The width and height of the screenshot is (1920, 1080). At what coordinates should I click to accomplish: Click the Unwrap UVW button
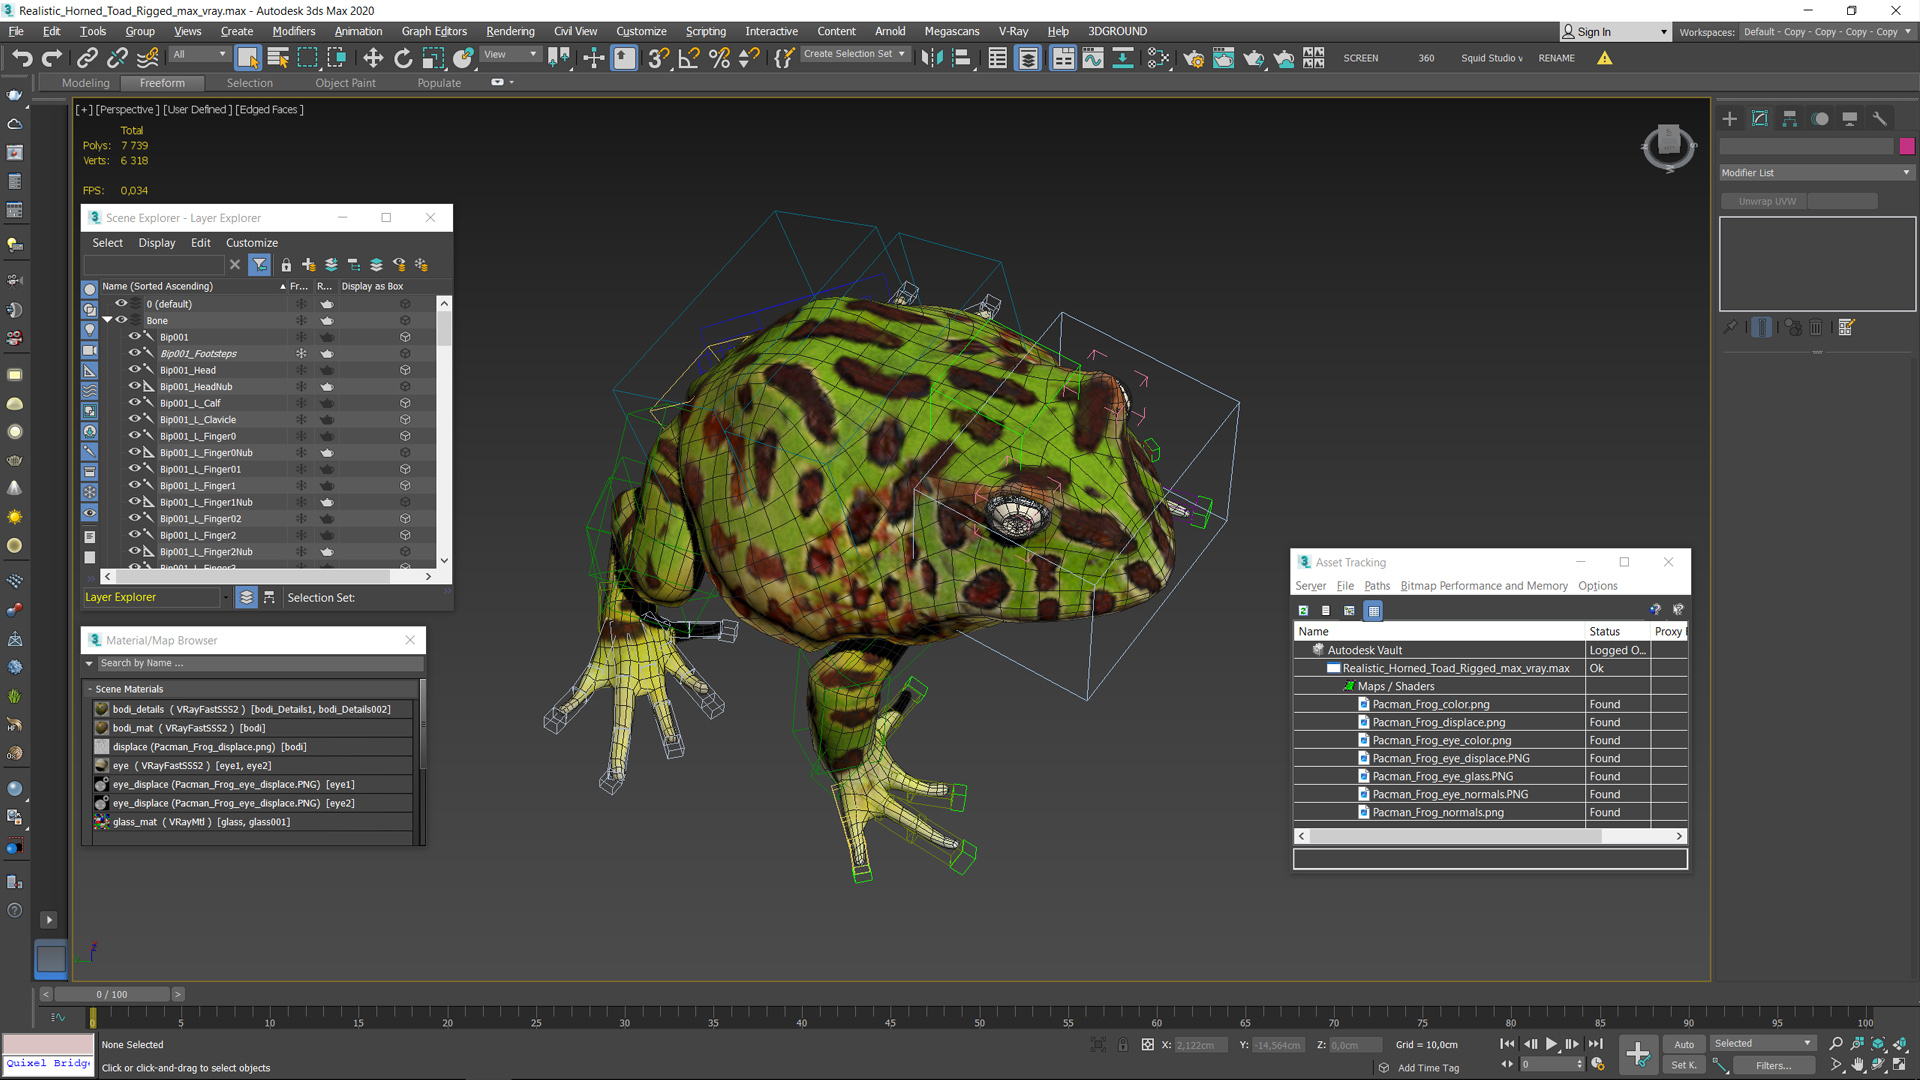(x=1766, y=202)
